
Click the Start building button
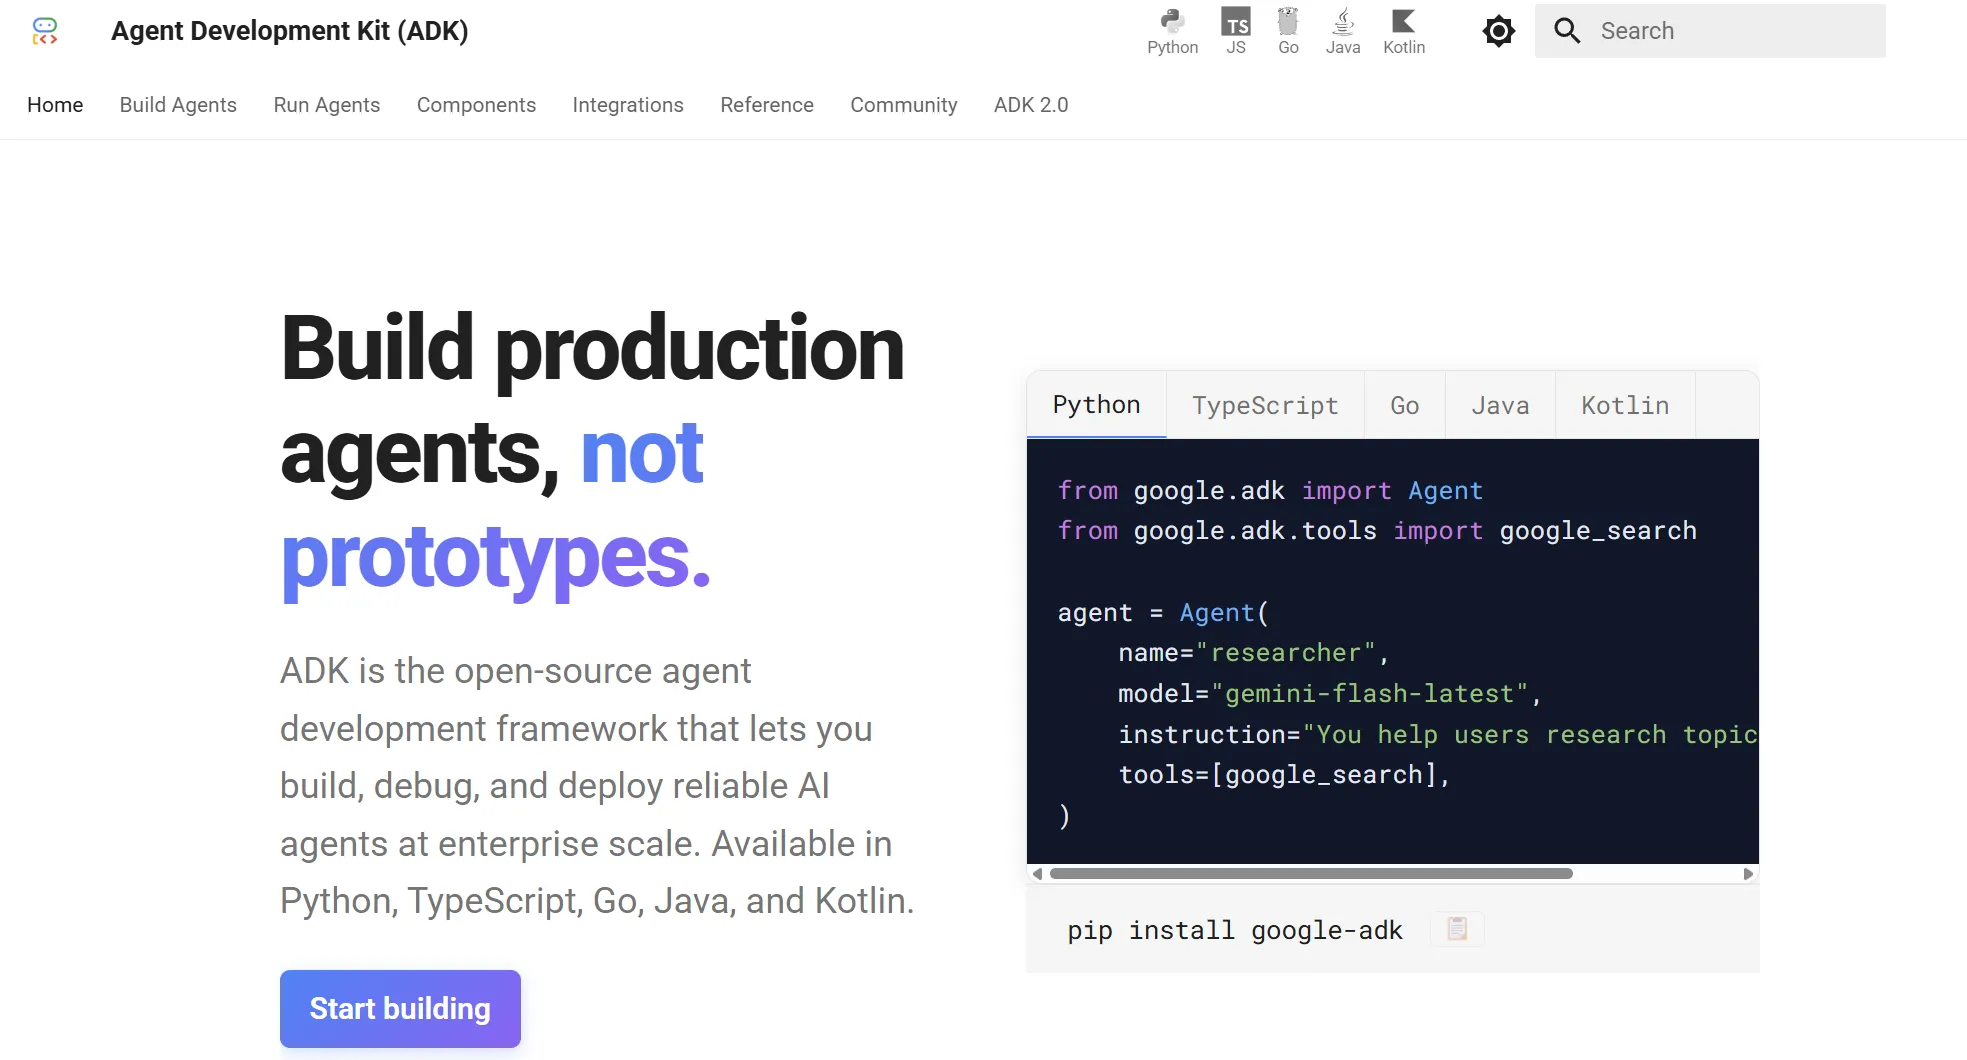[x=400, y=1009]
